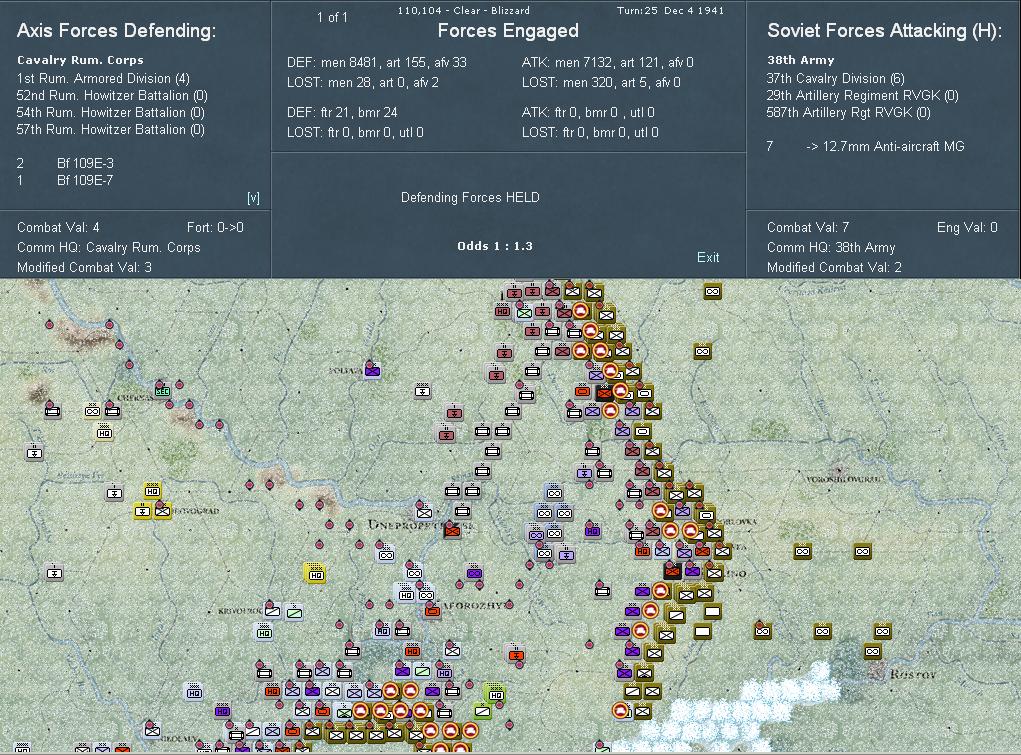The width and height of the screenshot is (1021, 755).
Task: Select the lime green HQ counter
Action: tap(496, 694)
